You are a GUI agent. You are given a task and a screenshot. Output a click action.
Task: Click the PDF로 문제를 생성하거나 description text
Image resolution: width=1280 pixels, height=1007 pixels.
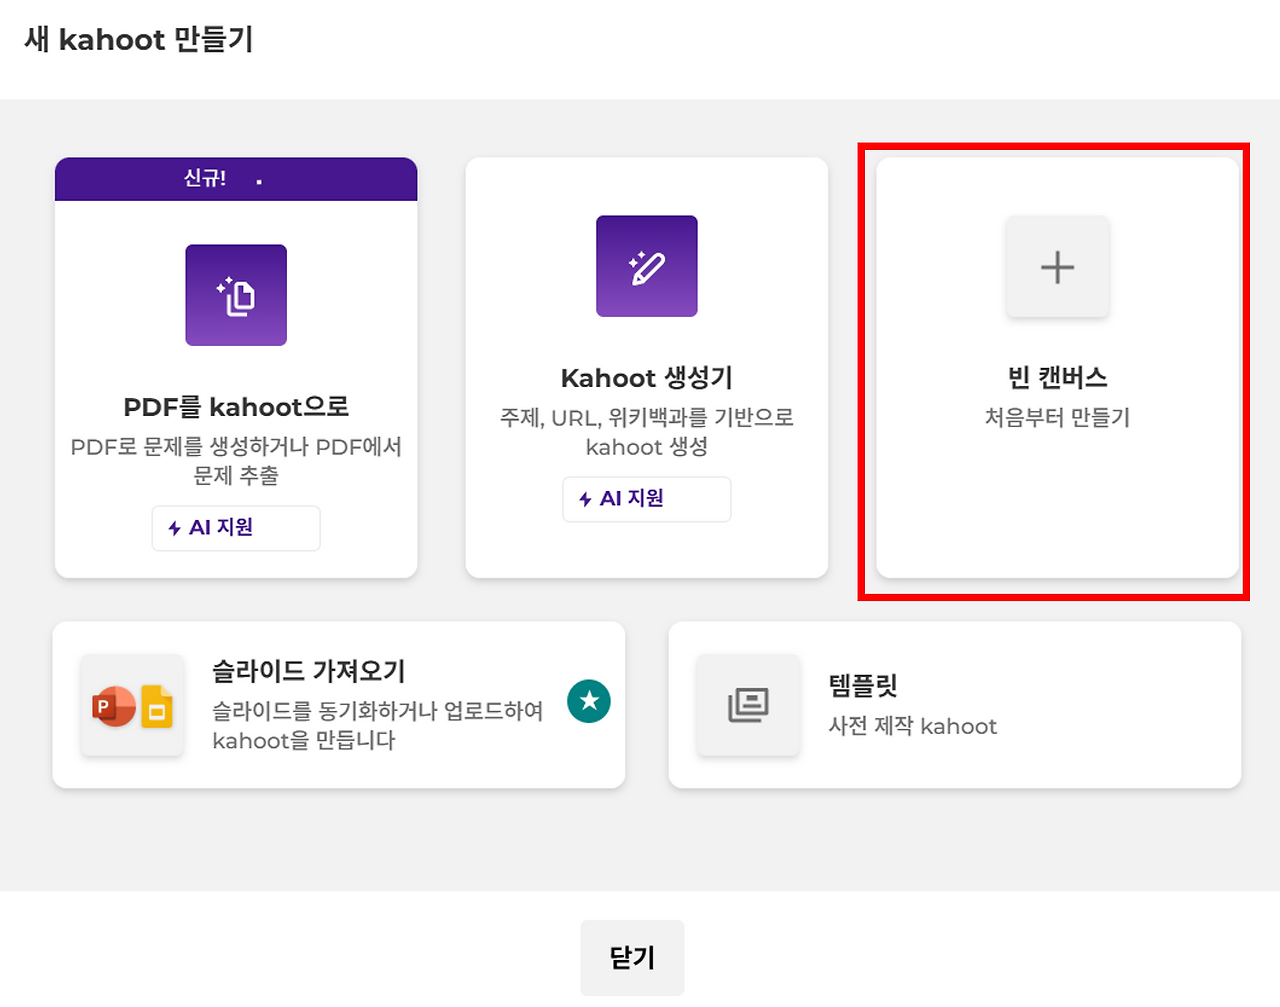(236, 461)
